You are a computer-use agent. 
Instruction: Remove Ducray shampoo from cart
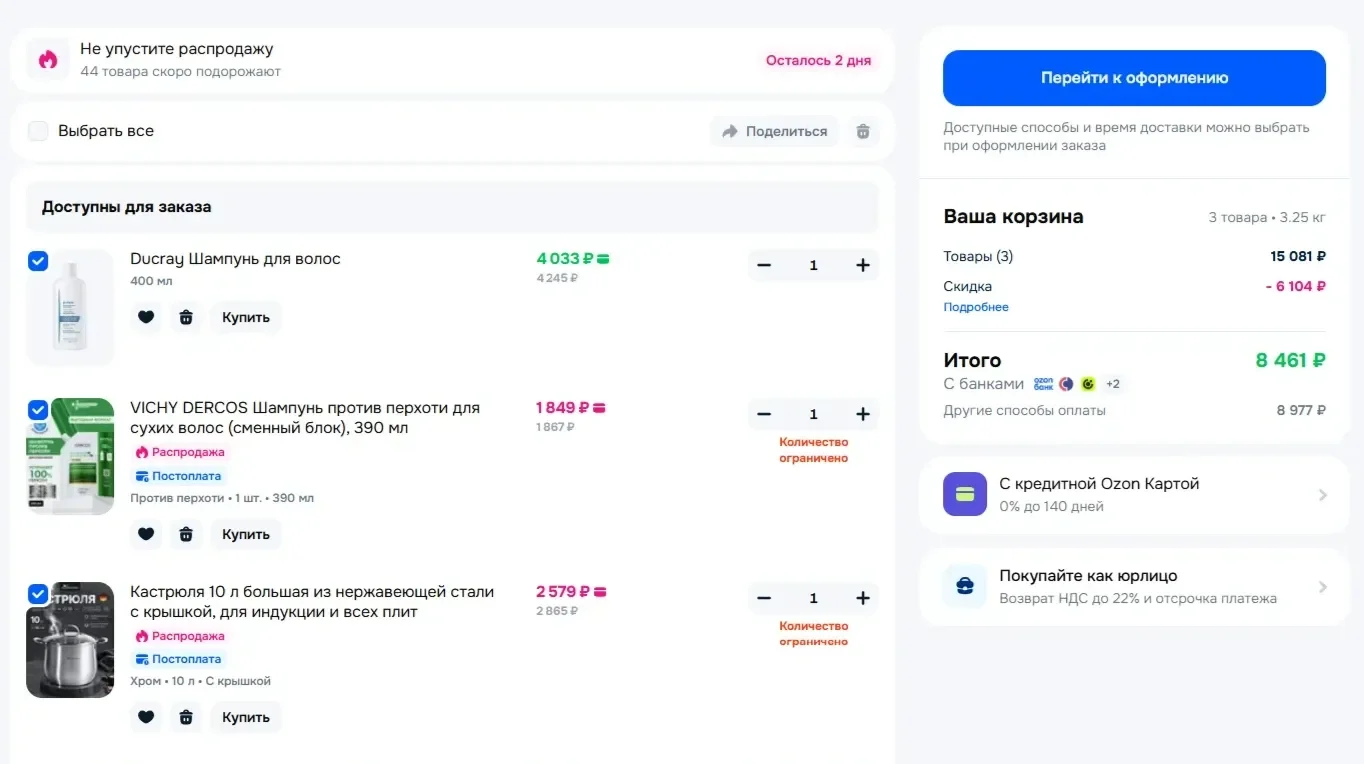point(186,317)
